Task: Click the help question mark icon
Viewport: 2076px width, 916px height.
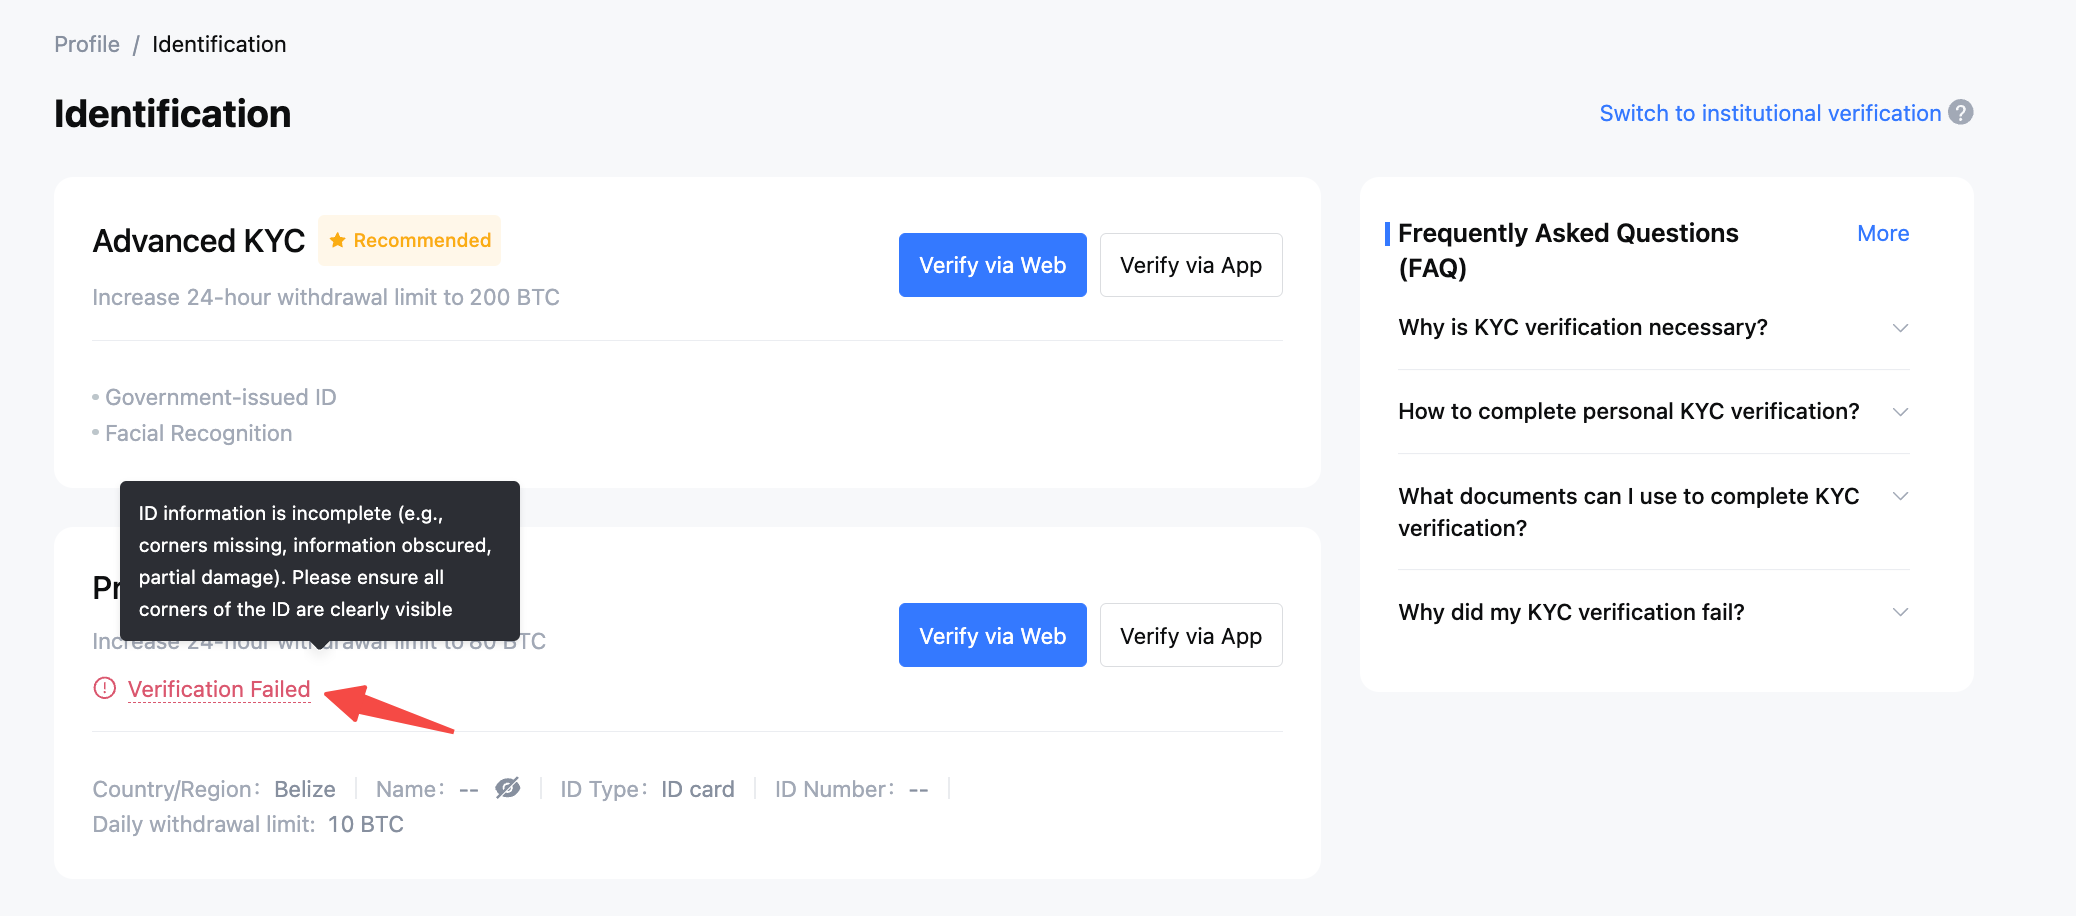Action: (x=1961, y=113)
